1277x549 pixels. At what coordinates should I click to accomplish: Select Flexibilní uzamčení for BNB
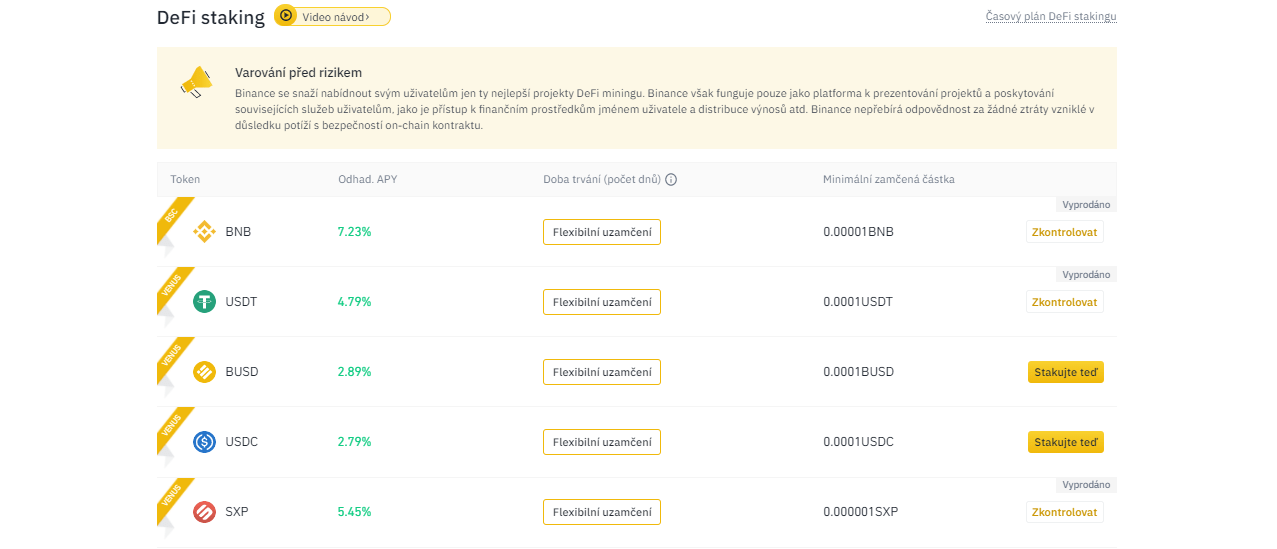click(x=601, y=232)
